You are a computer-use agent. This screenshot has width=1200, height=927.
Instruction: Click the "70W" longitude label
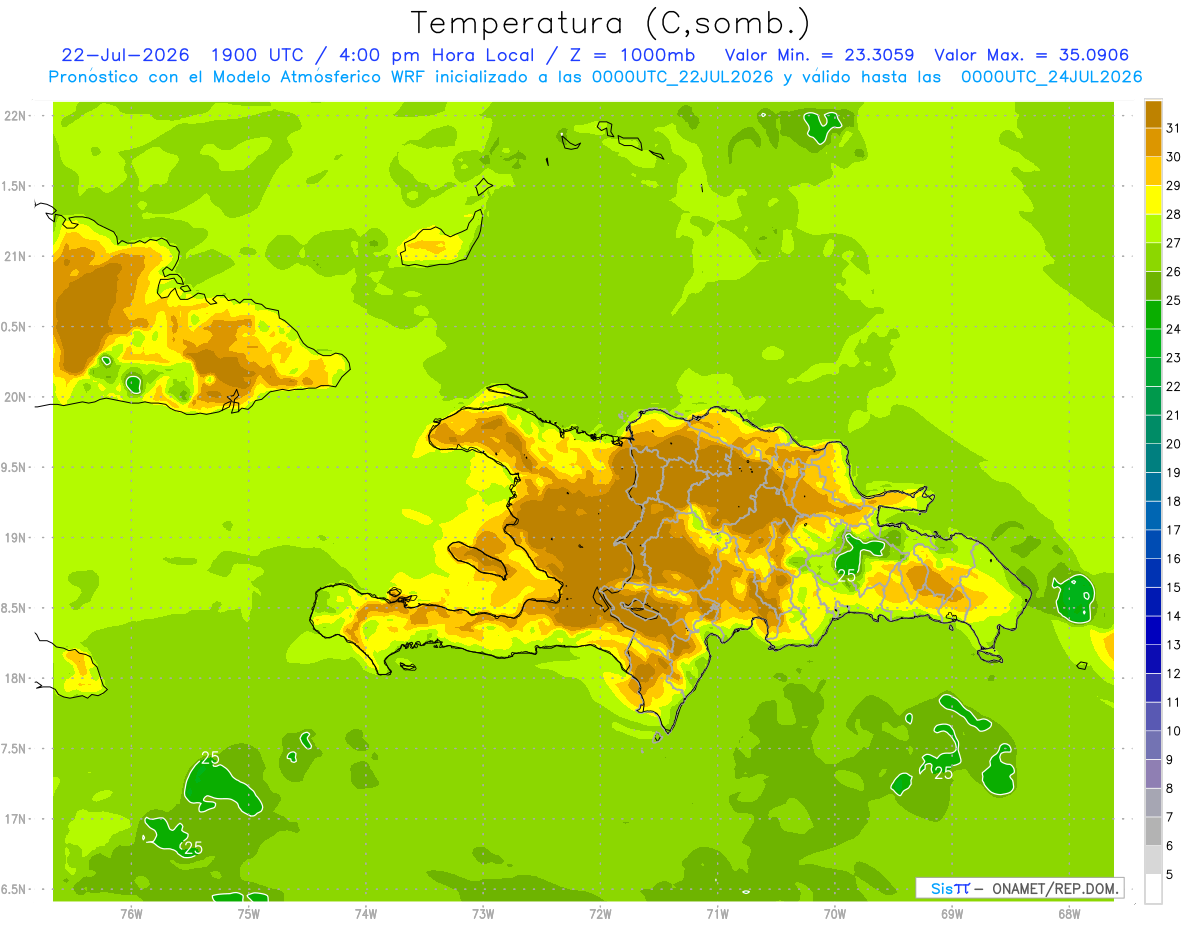pos(835,913)
